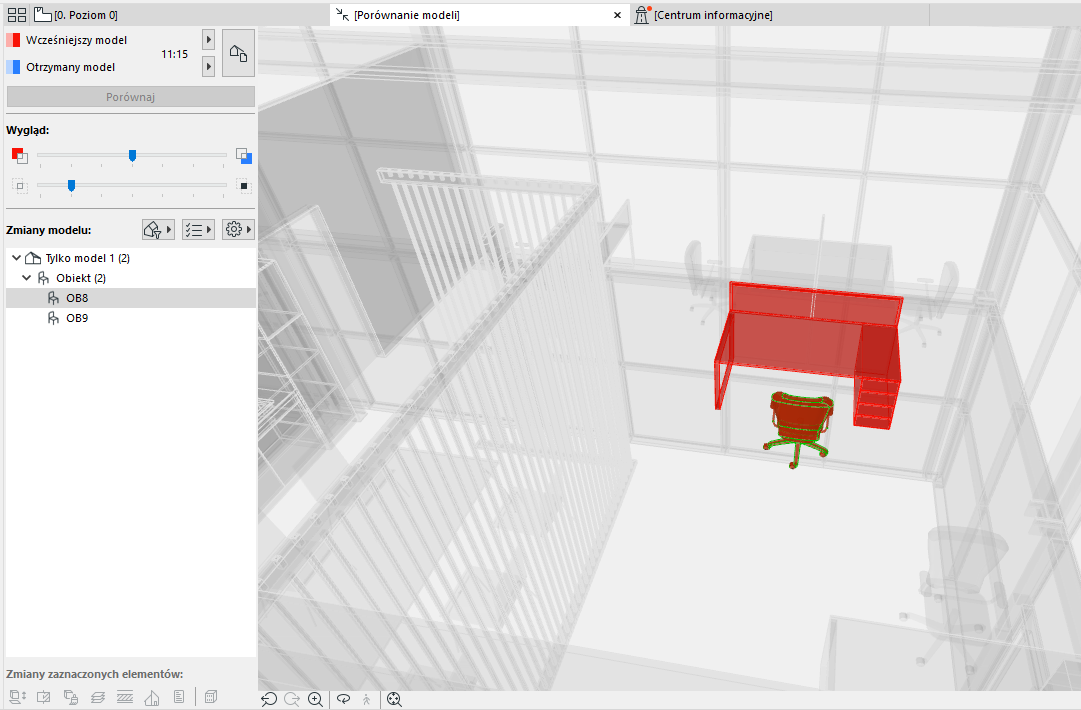The height and width of the screenshot is (710, 1081).
Task: Click the solid square icon by opacity slider
Action: point(243,185)
